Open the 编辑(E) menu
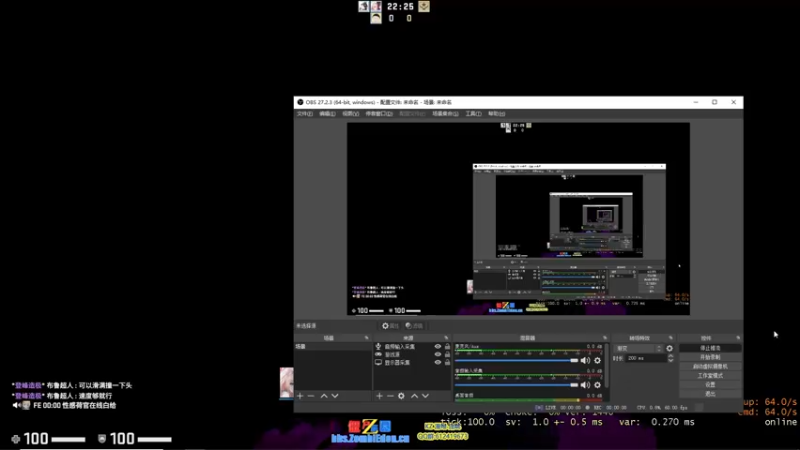This screenshot has width=800, height=450. [327, 114]
